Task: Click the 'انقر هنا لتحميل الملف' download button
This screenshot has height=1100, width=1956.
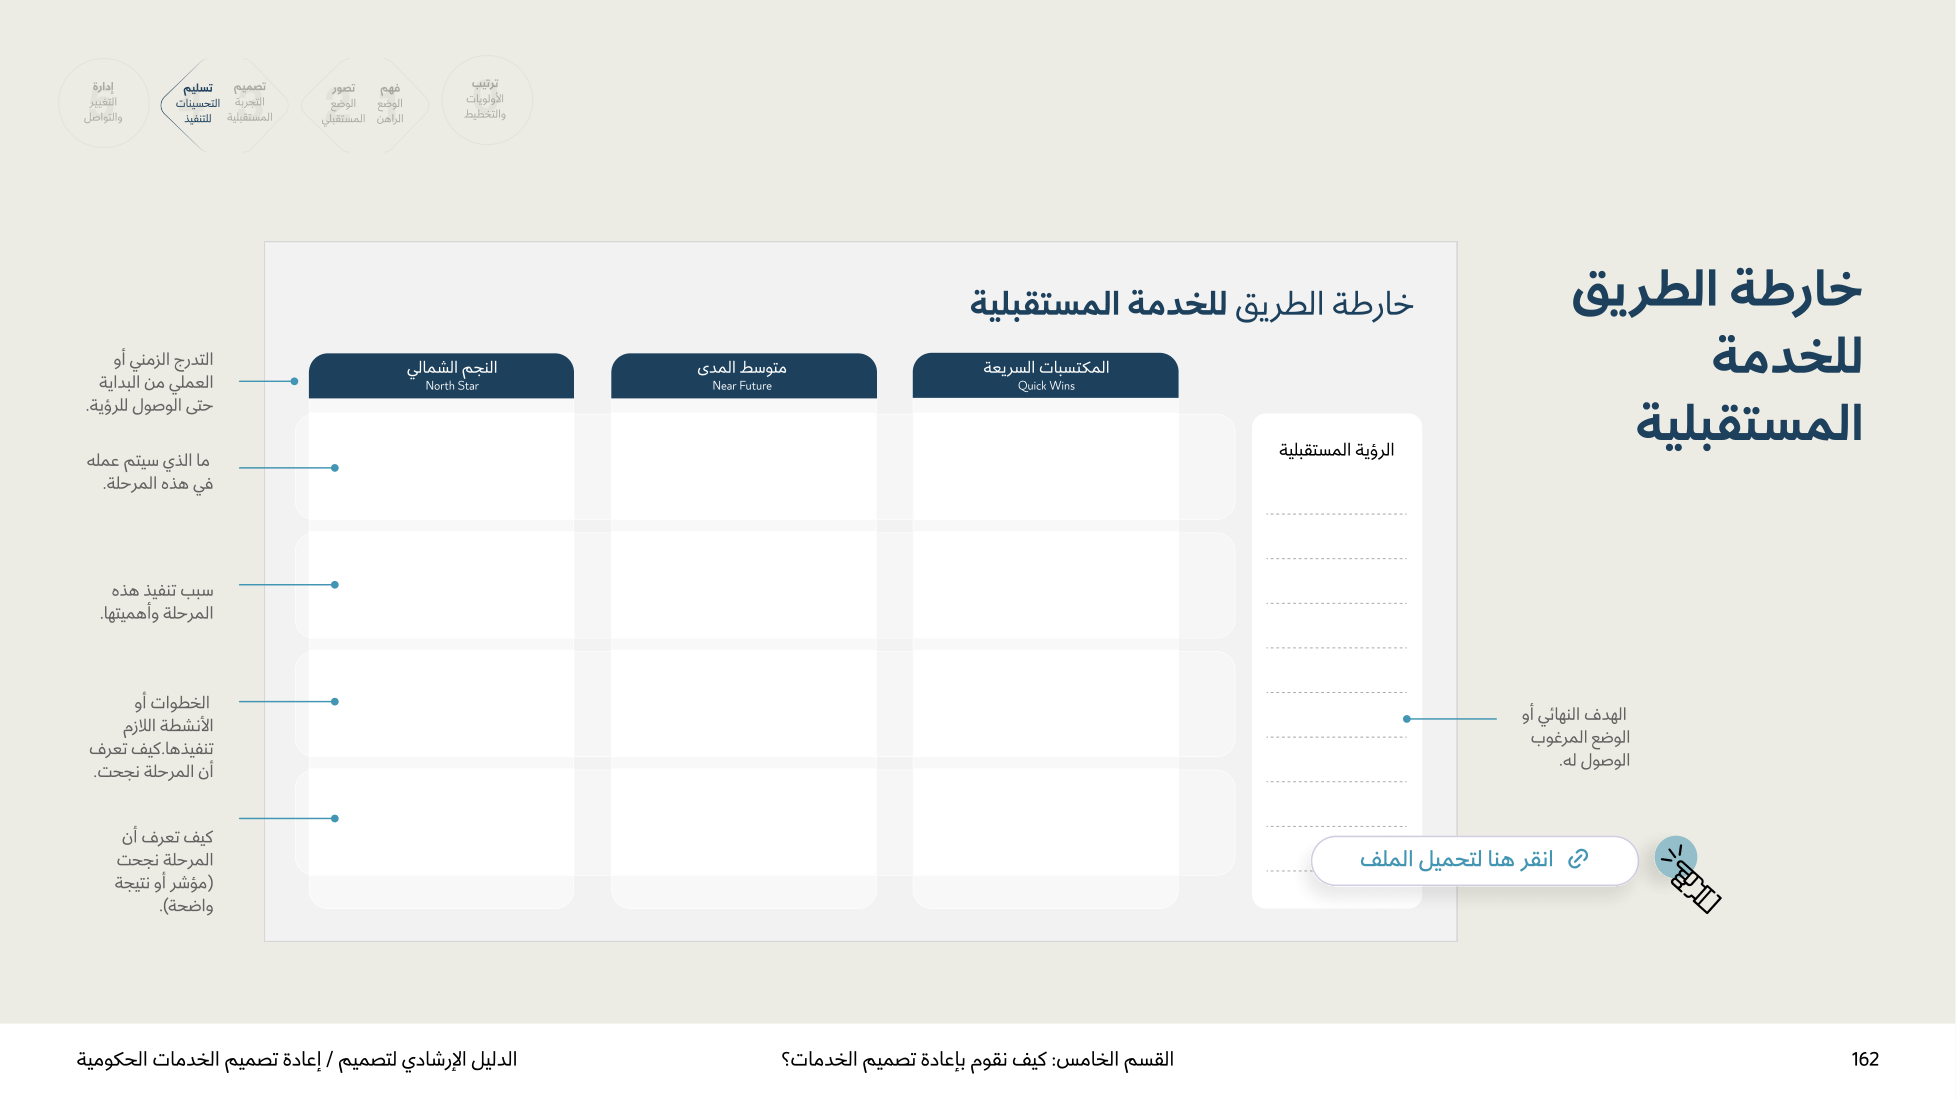Action: [x=1474, y=860]
